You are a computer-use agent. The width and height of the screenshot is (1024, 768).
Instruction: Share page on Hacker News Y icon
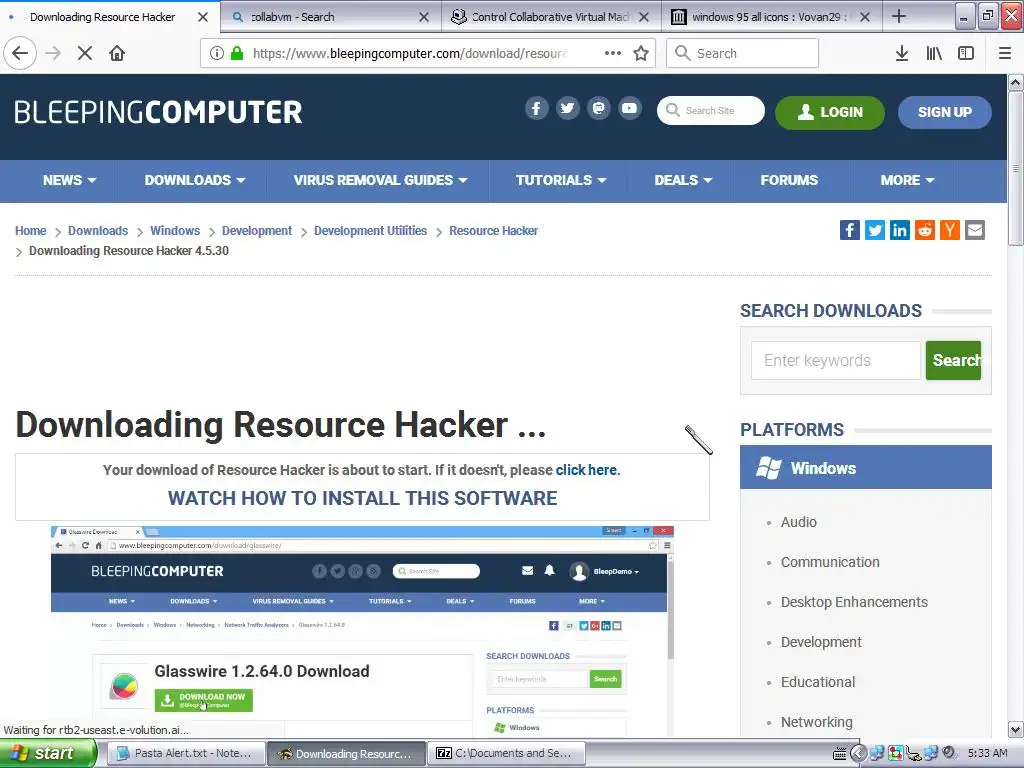(950, 230)
